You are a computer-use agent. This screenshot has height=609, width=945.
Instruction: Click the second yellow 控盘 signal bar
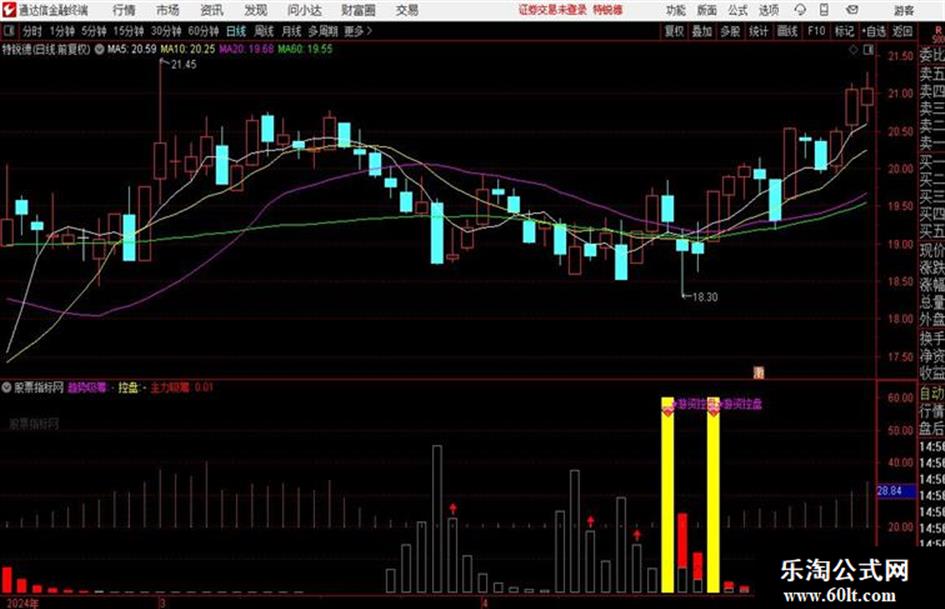click(713, 494)
